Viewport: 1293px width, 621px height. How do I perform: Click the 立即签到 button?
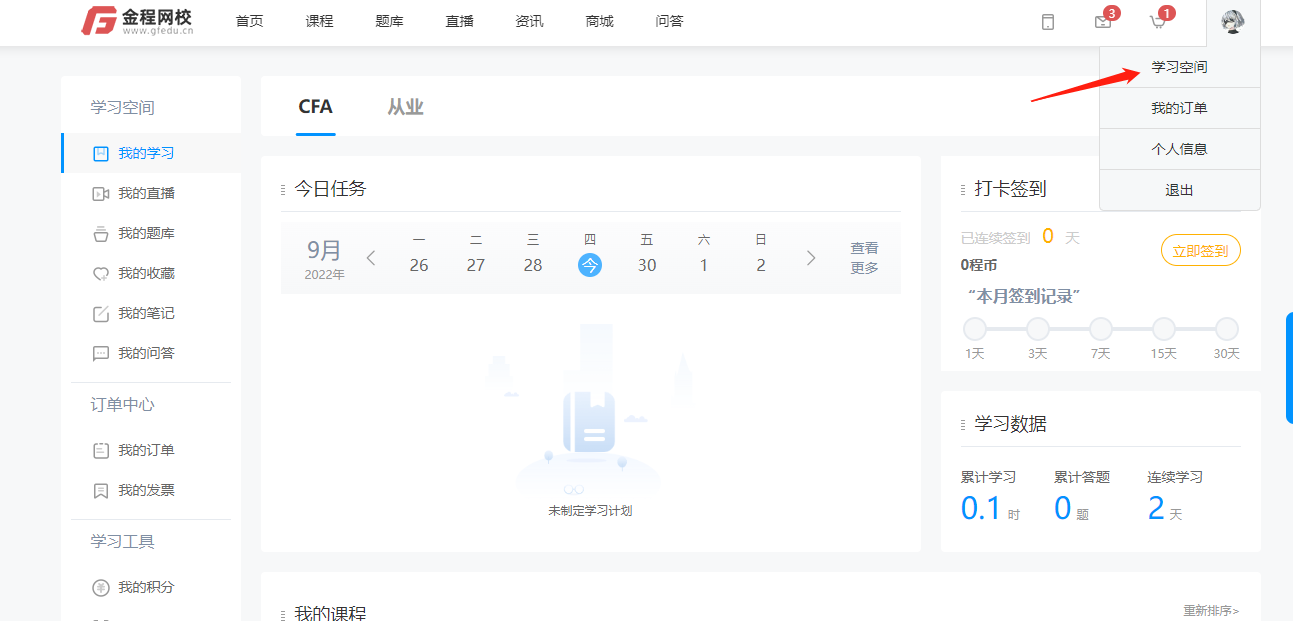coord(1200,251)
